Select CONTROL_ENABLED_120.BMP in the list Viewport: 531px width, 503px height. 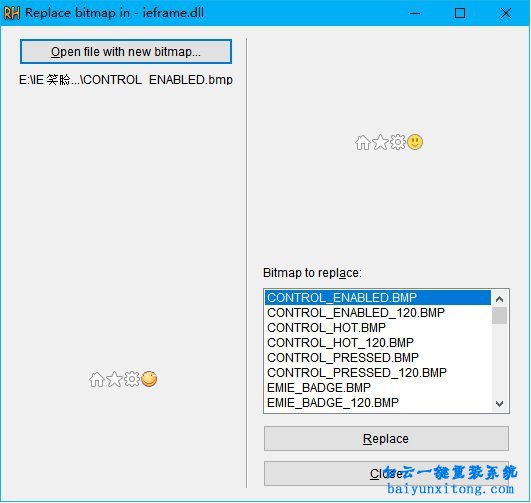(x=378, y=312)
